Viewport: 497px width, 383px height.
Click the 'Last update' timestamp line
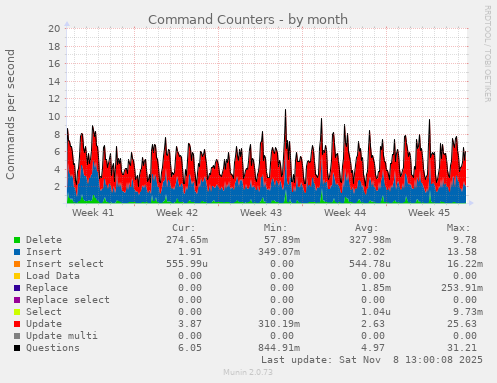click(x=372, y=360)
